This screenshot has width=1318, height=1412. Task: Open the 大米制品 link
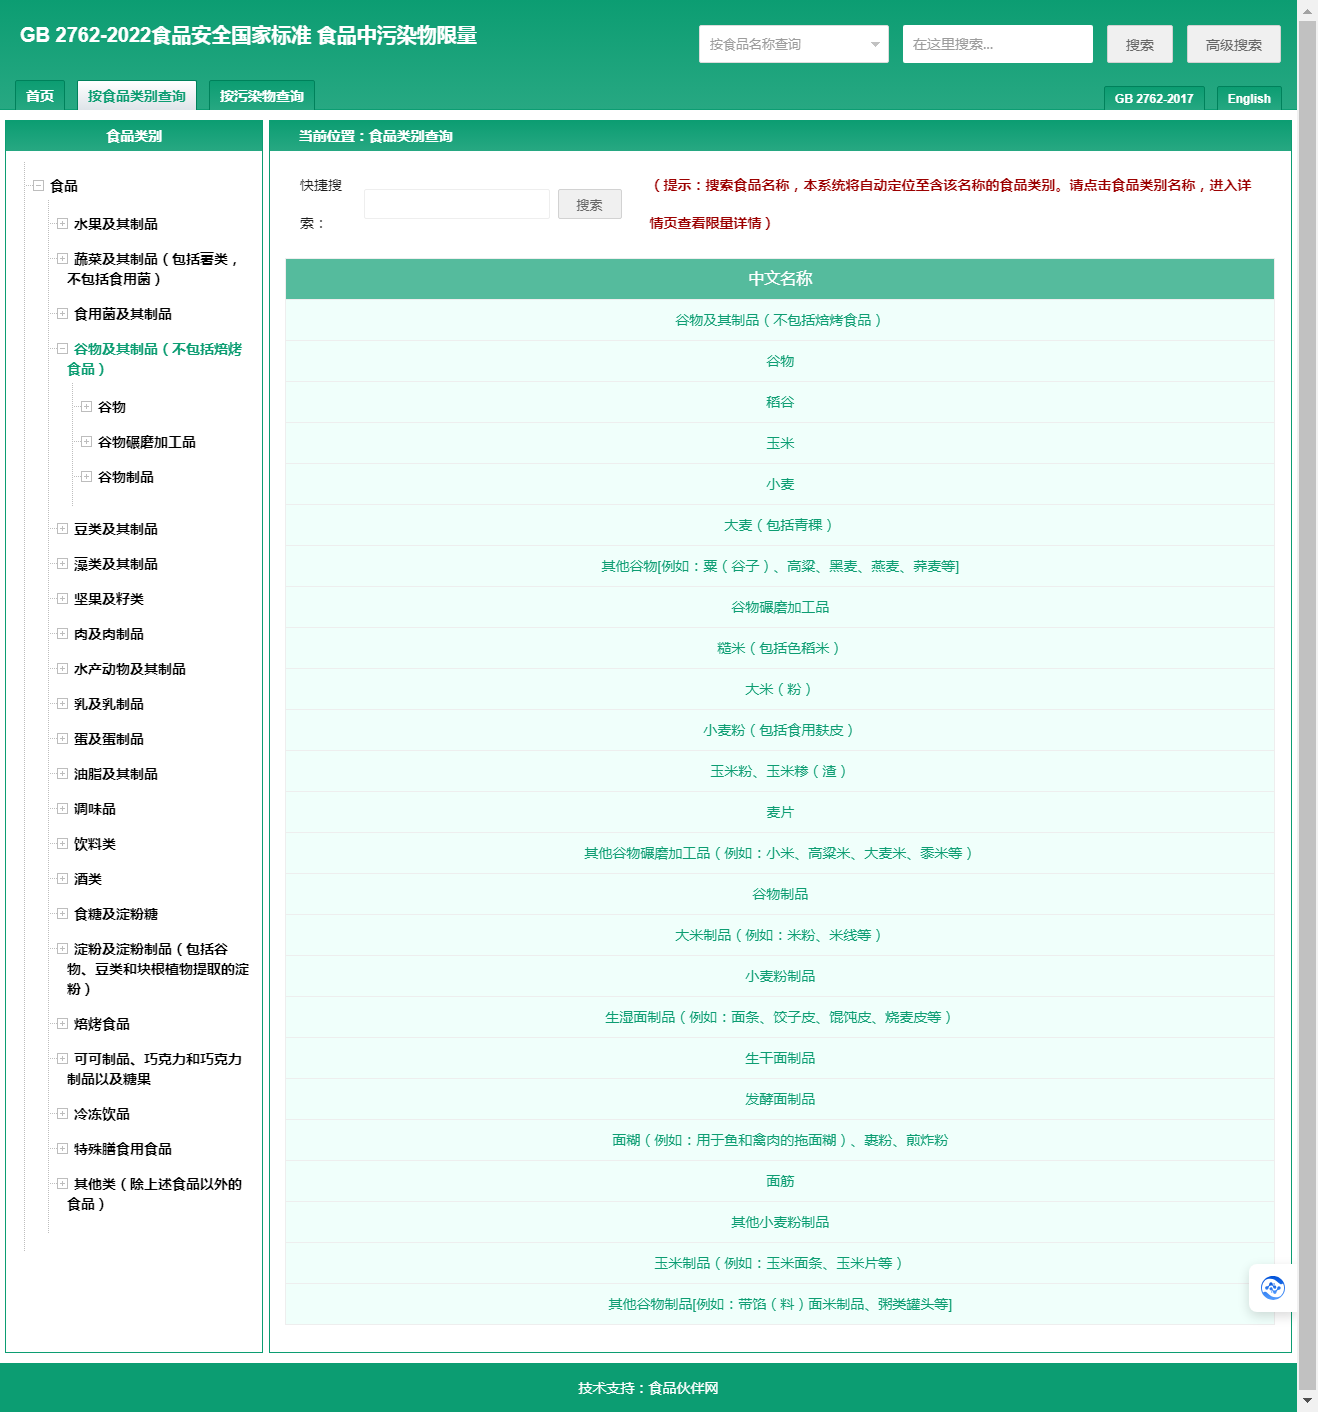(779, 935)
